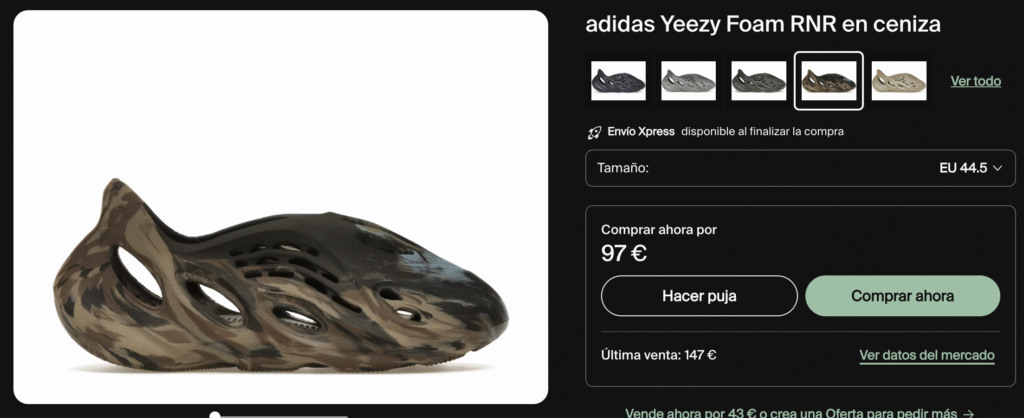Select the beige sand Foam RNR thumbnail
Screen dimensions: 1024x418
click(899, 80)
